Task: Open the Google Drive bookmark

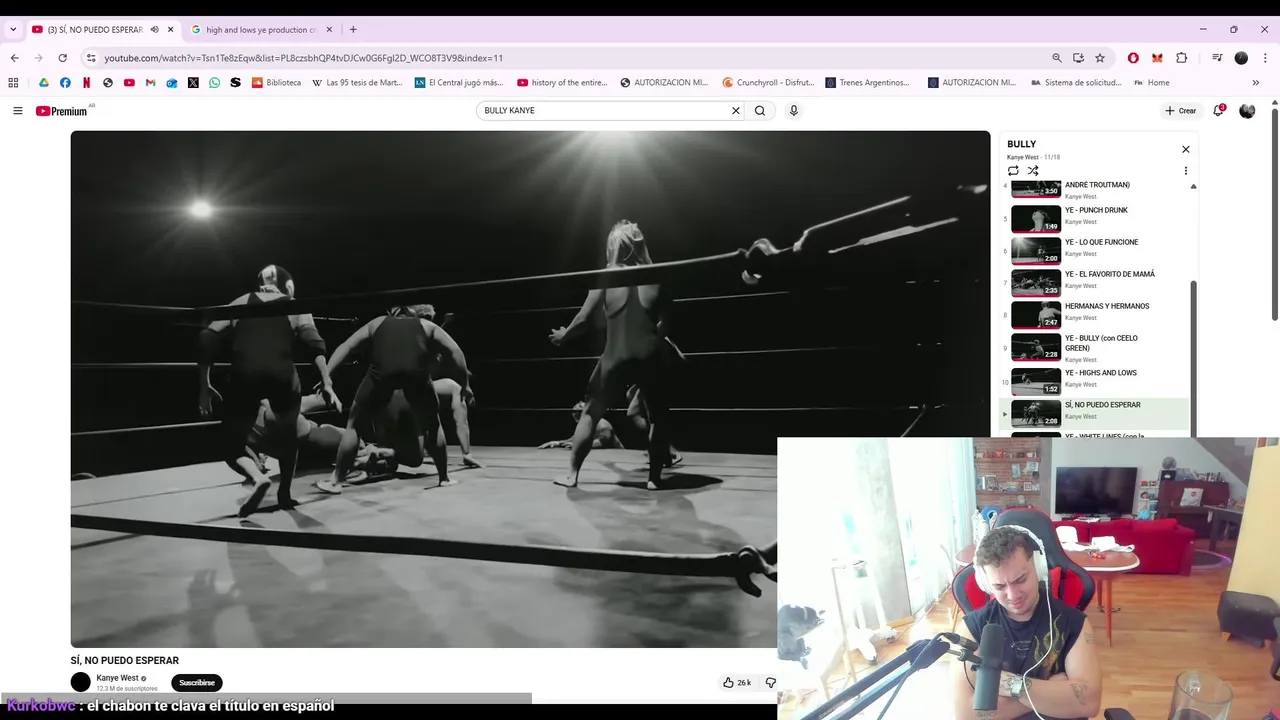Action: pos(44,83)
